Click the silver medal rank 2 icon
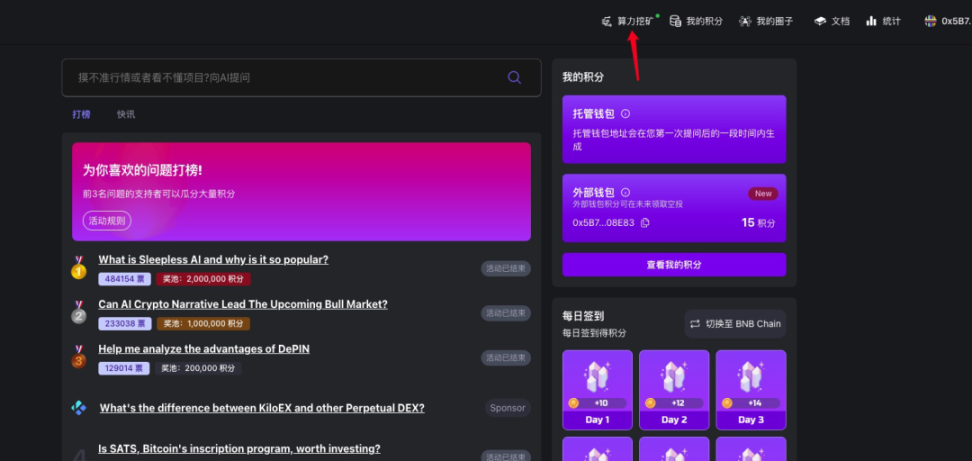Viewport: 972px width, 461px height. (79, 312)
